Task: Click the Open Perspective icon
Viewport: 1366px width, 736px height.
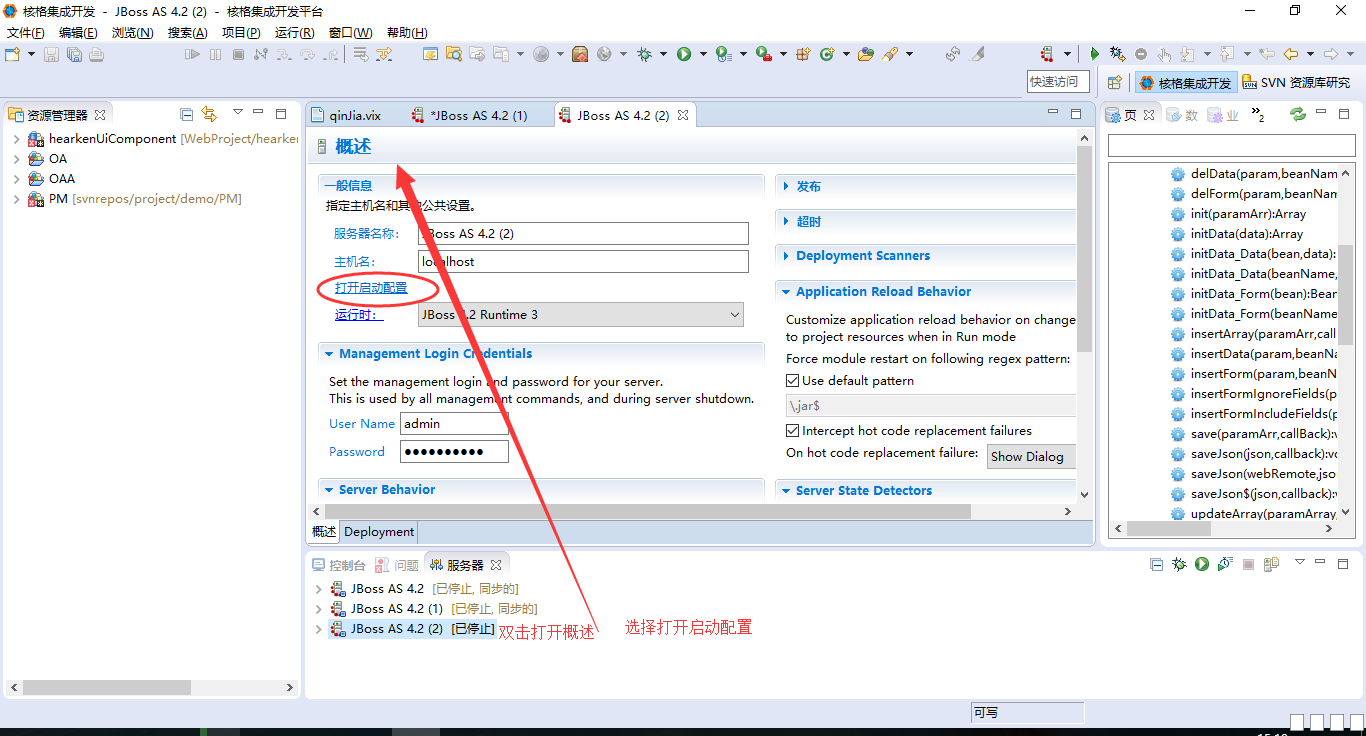Action: click(1114, 83)
